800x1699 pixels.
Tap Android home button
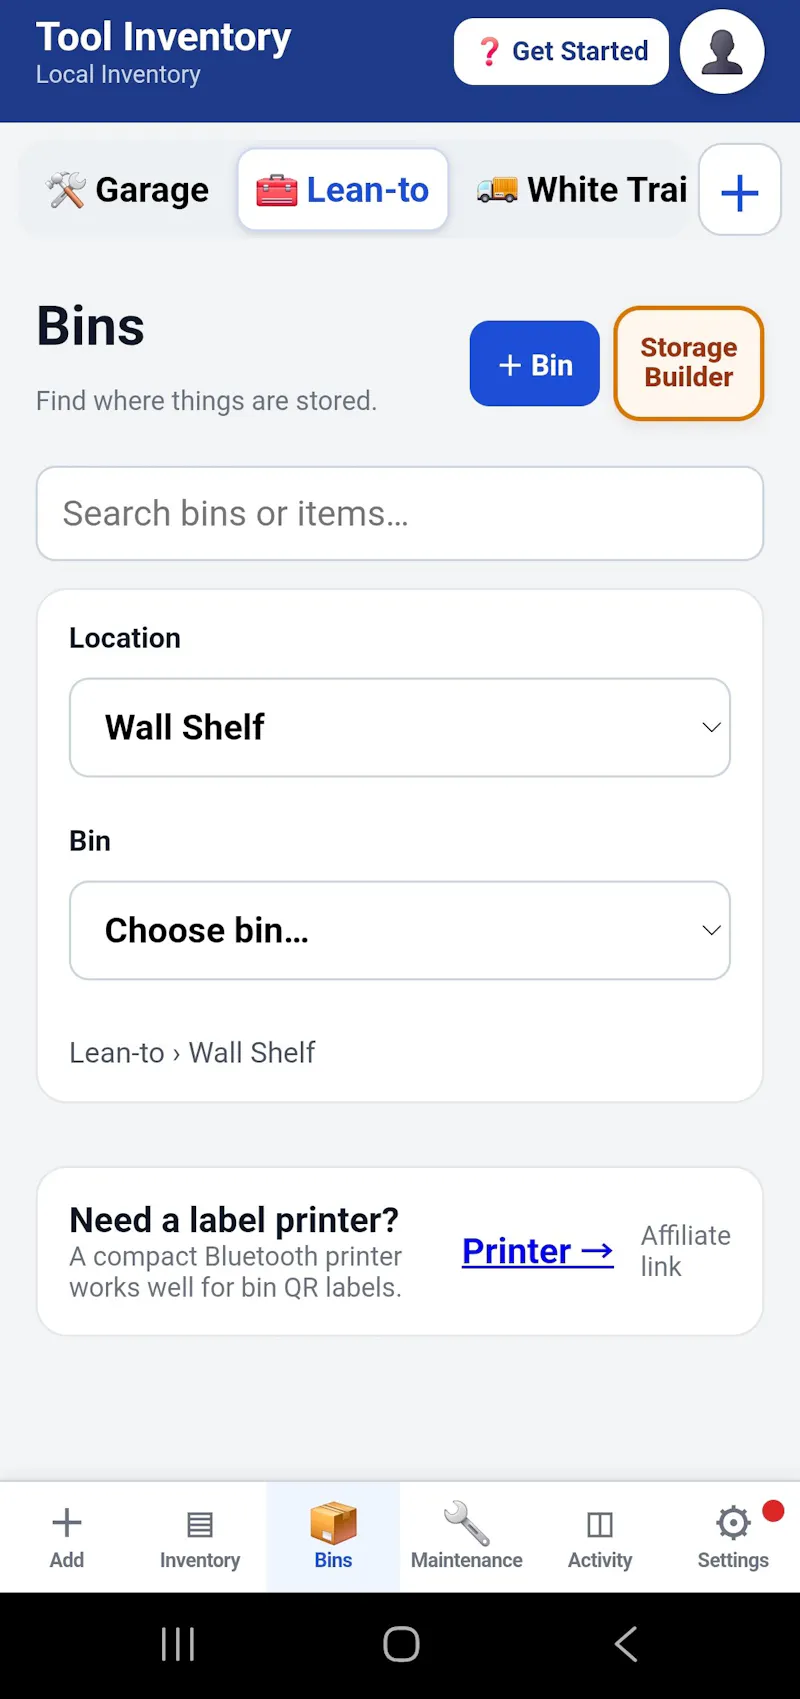[x=401, y=1644]
